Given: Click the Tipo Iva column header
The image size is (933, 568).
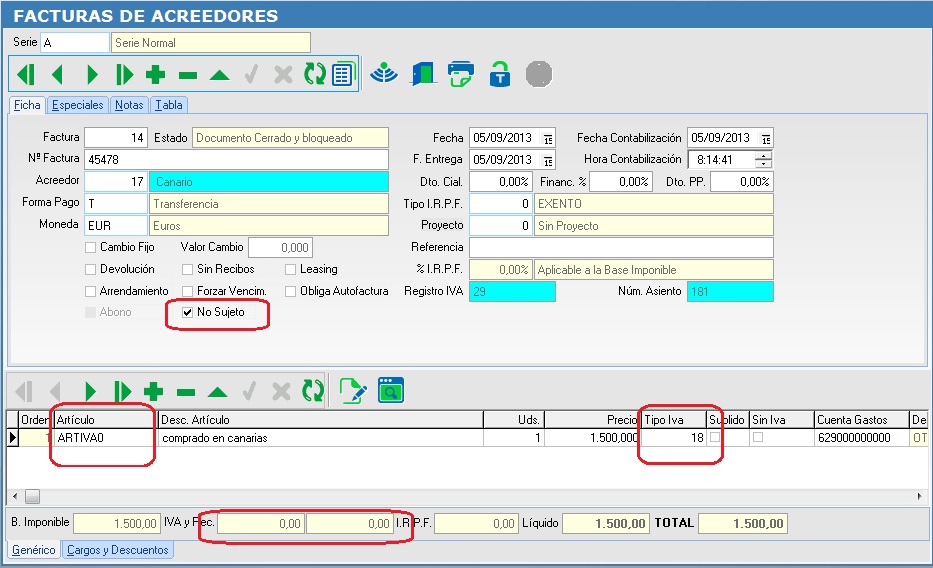Looking at the screenshot, I should [674, 420].
